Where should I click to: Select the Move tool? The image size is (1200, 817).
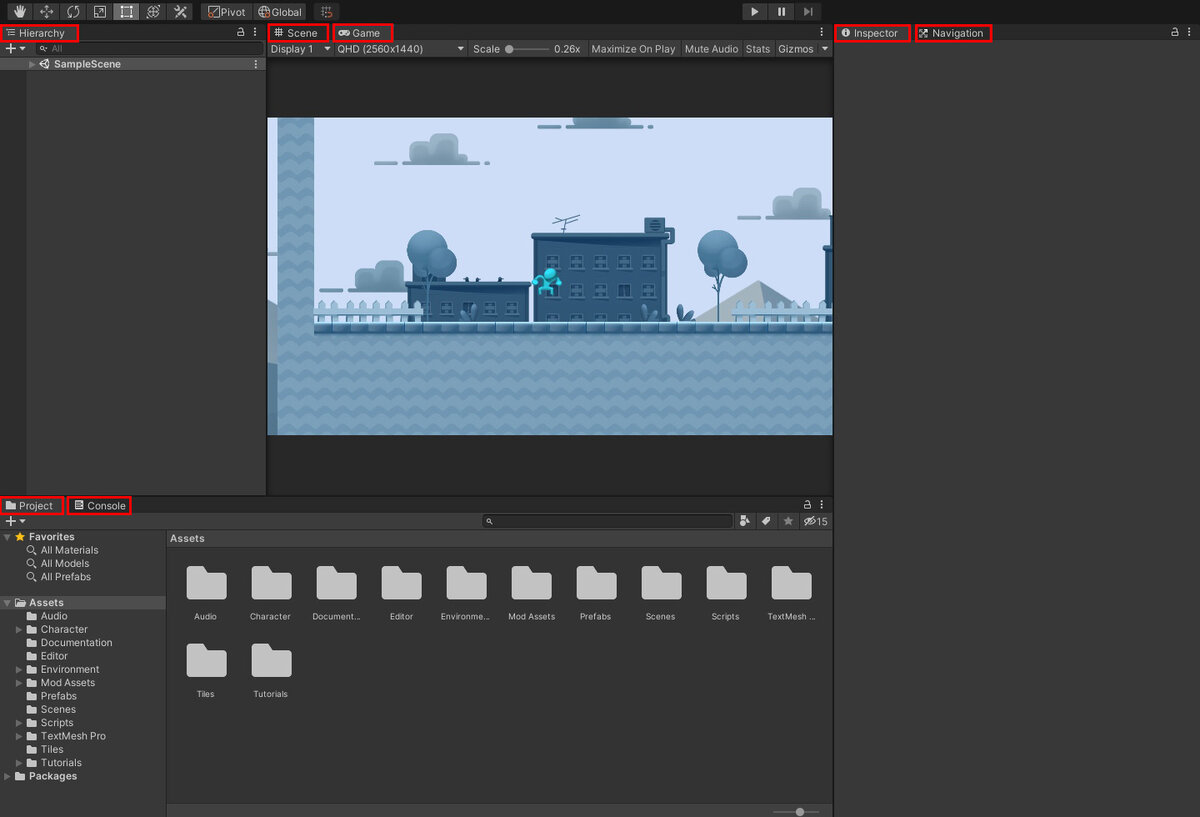coord(46,12)
